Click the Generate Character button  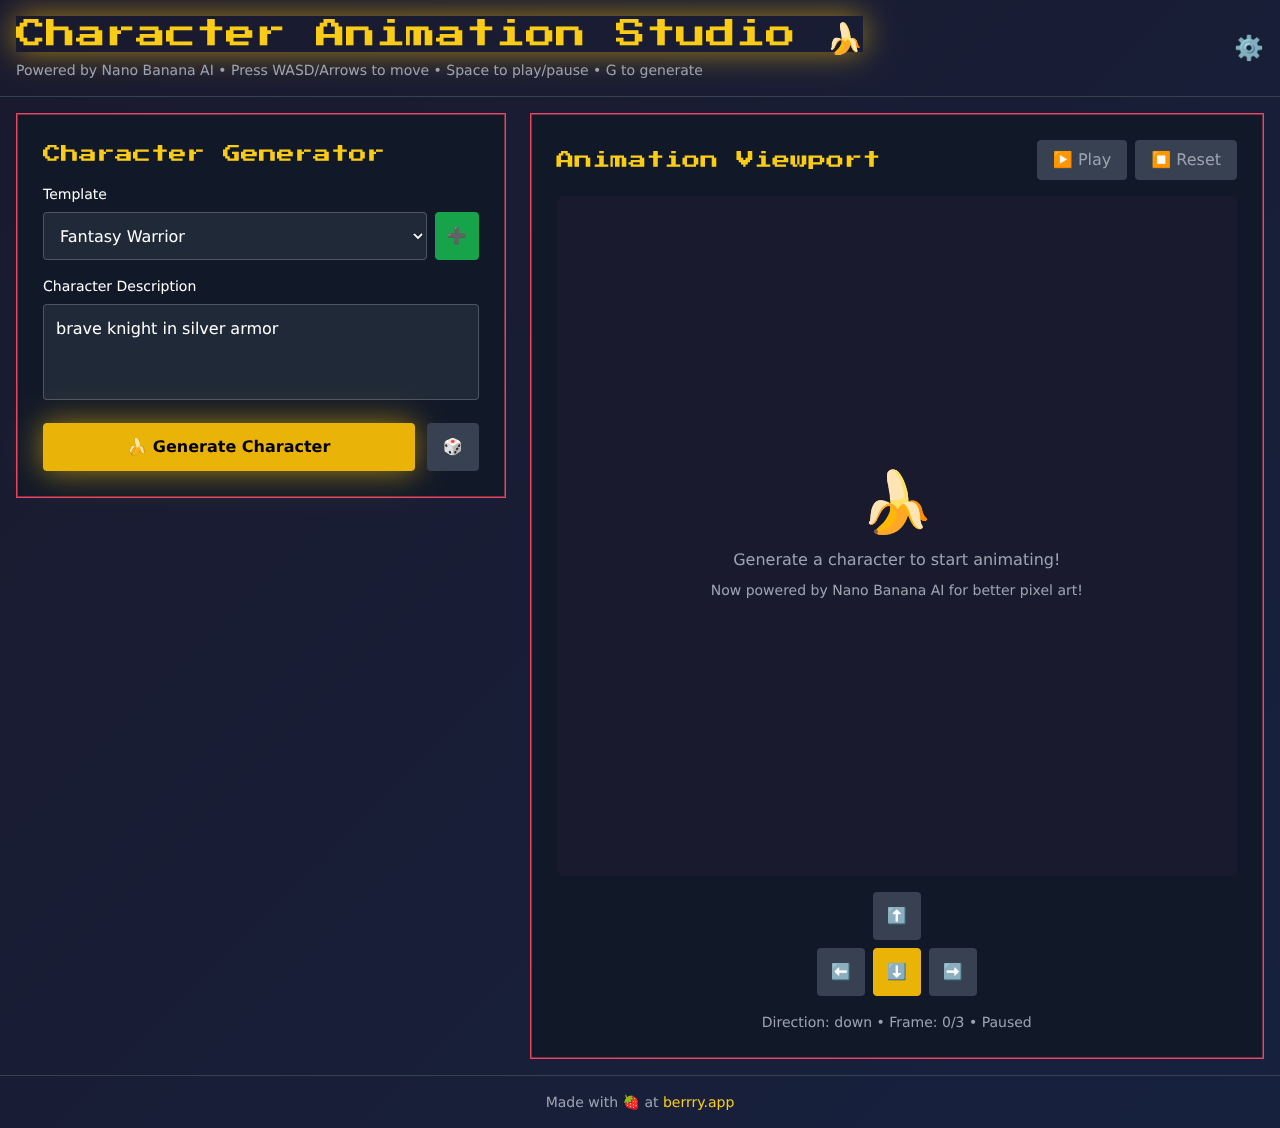(x=228, y=446)
